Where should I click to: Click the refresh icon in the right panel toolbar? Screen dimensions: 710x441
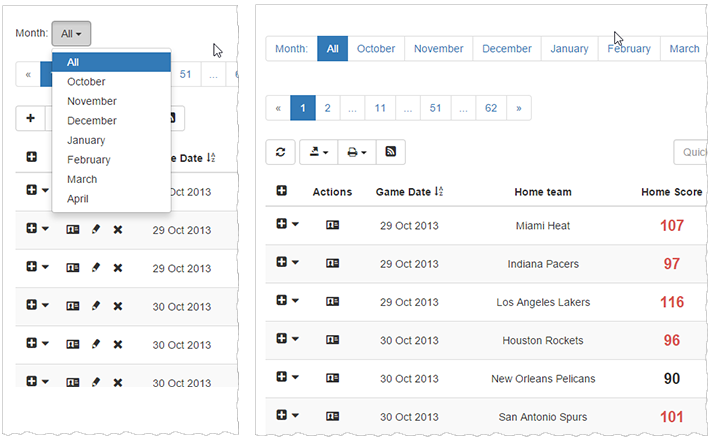click(280, 152)
